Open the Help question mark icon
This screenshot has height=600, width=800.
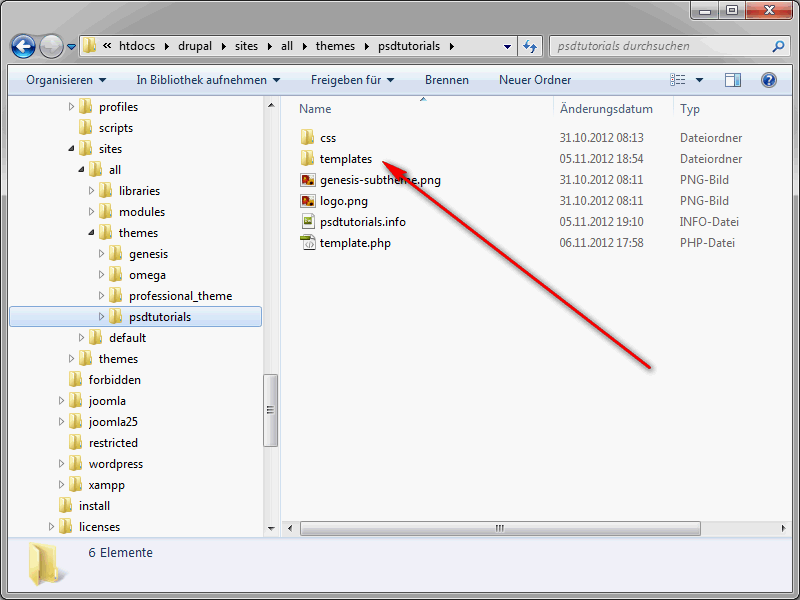[x=768, y=80]
